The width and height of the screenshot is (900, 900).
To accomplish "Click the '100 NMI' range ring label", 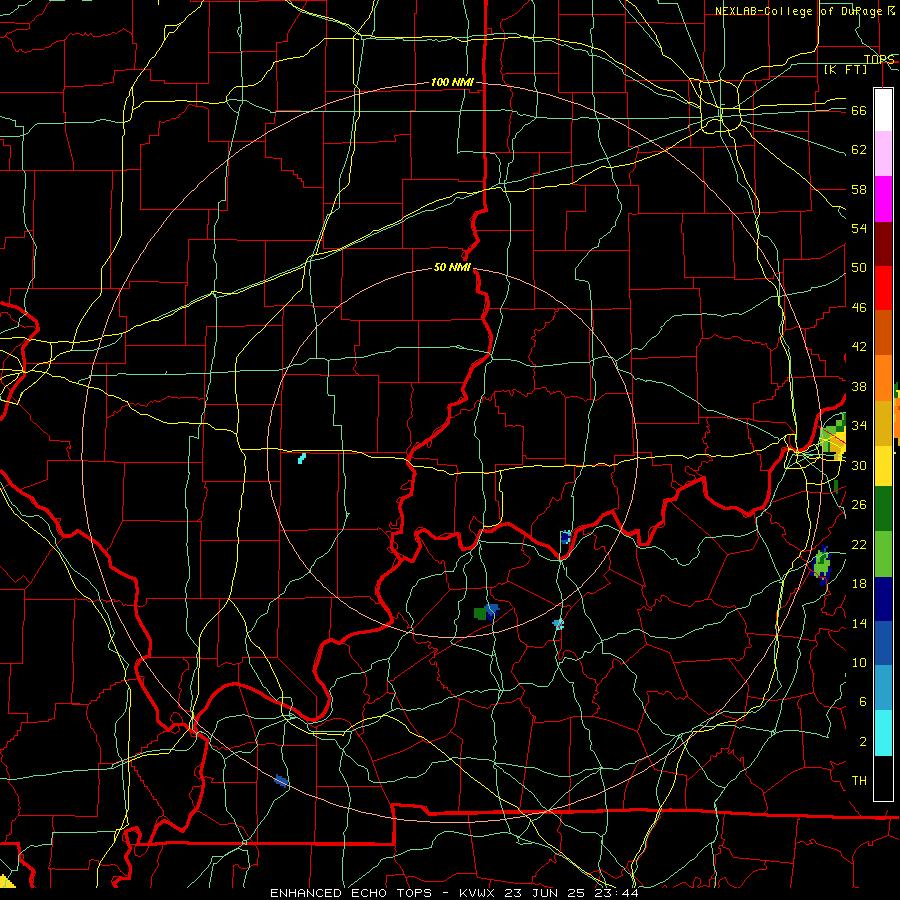I will click(452, 83).
